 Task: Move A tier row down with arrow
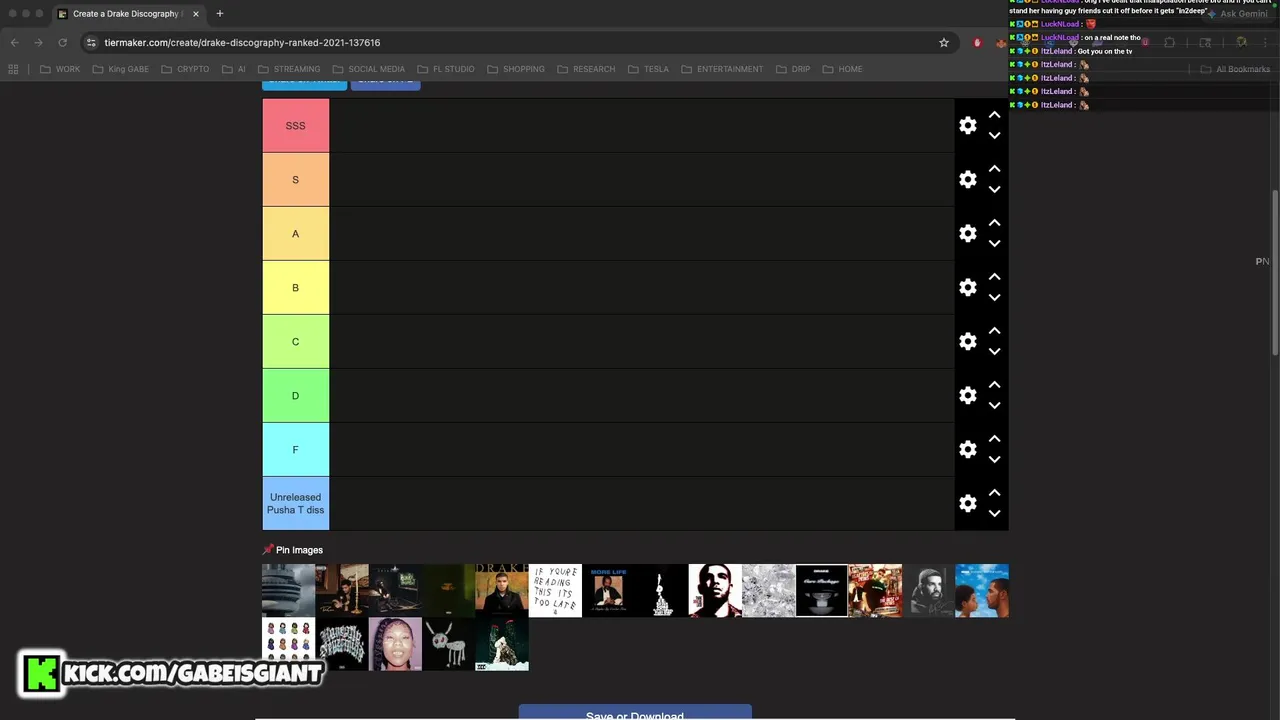pos(994,244)
